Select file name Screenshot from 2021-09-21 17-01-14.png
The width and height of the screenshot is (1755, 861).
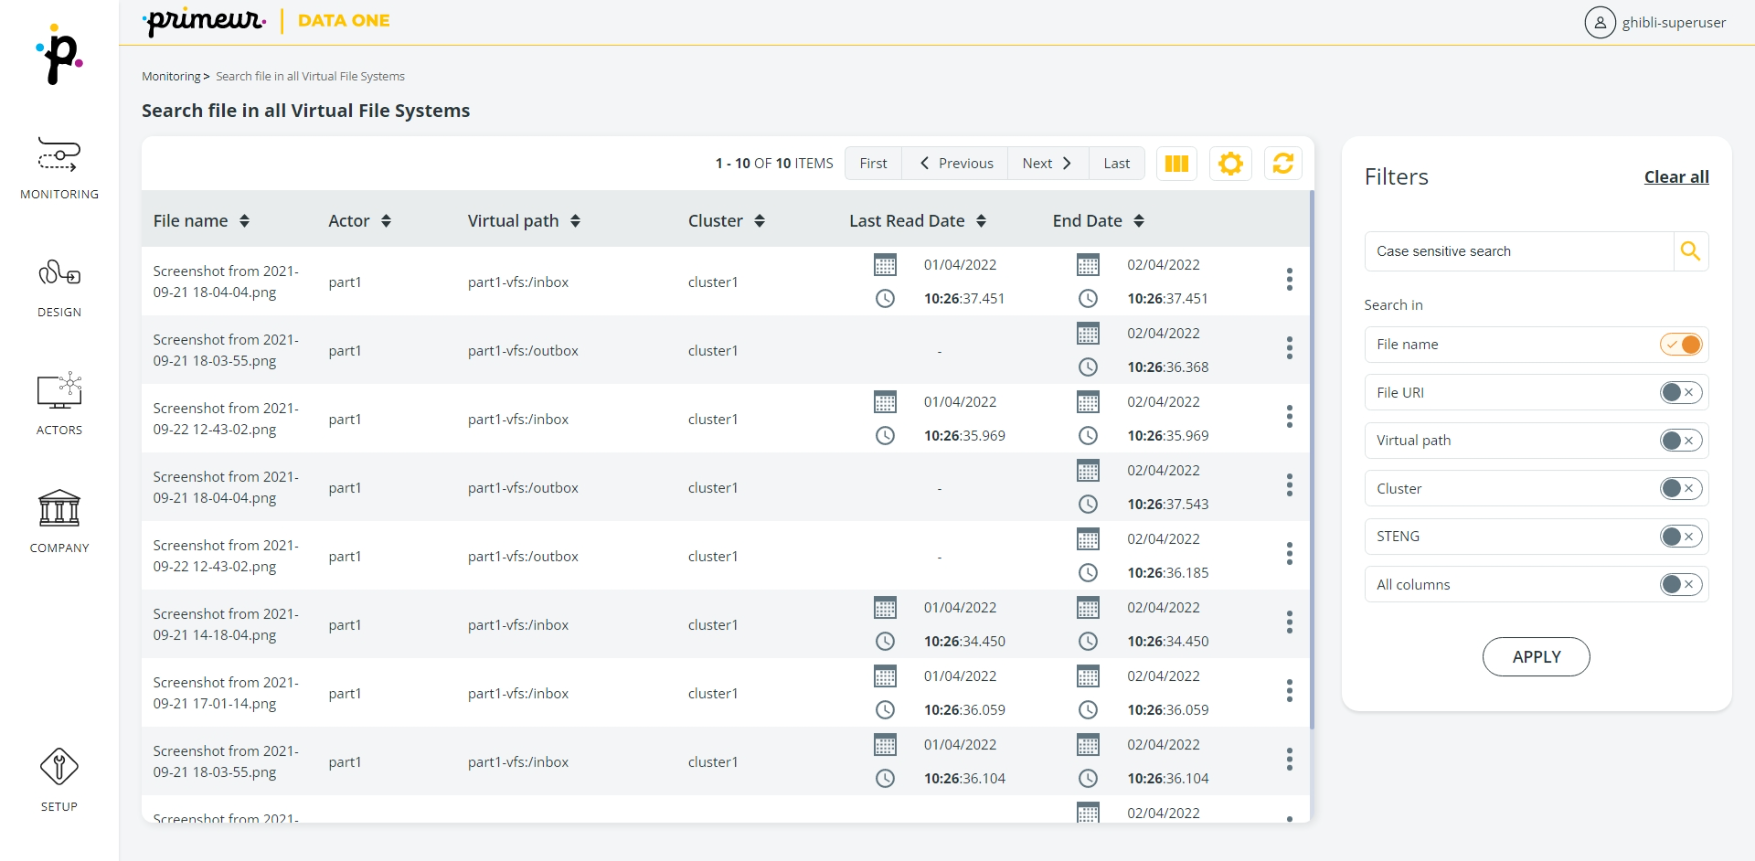[x=226, y=693]
